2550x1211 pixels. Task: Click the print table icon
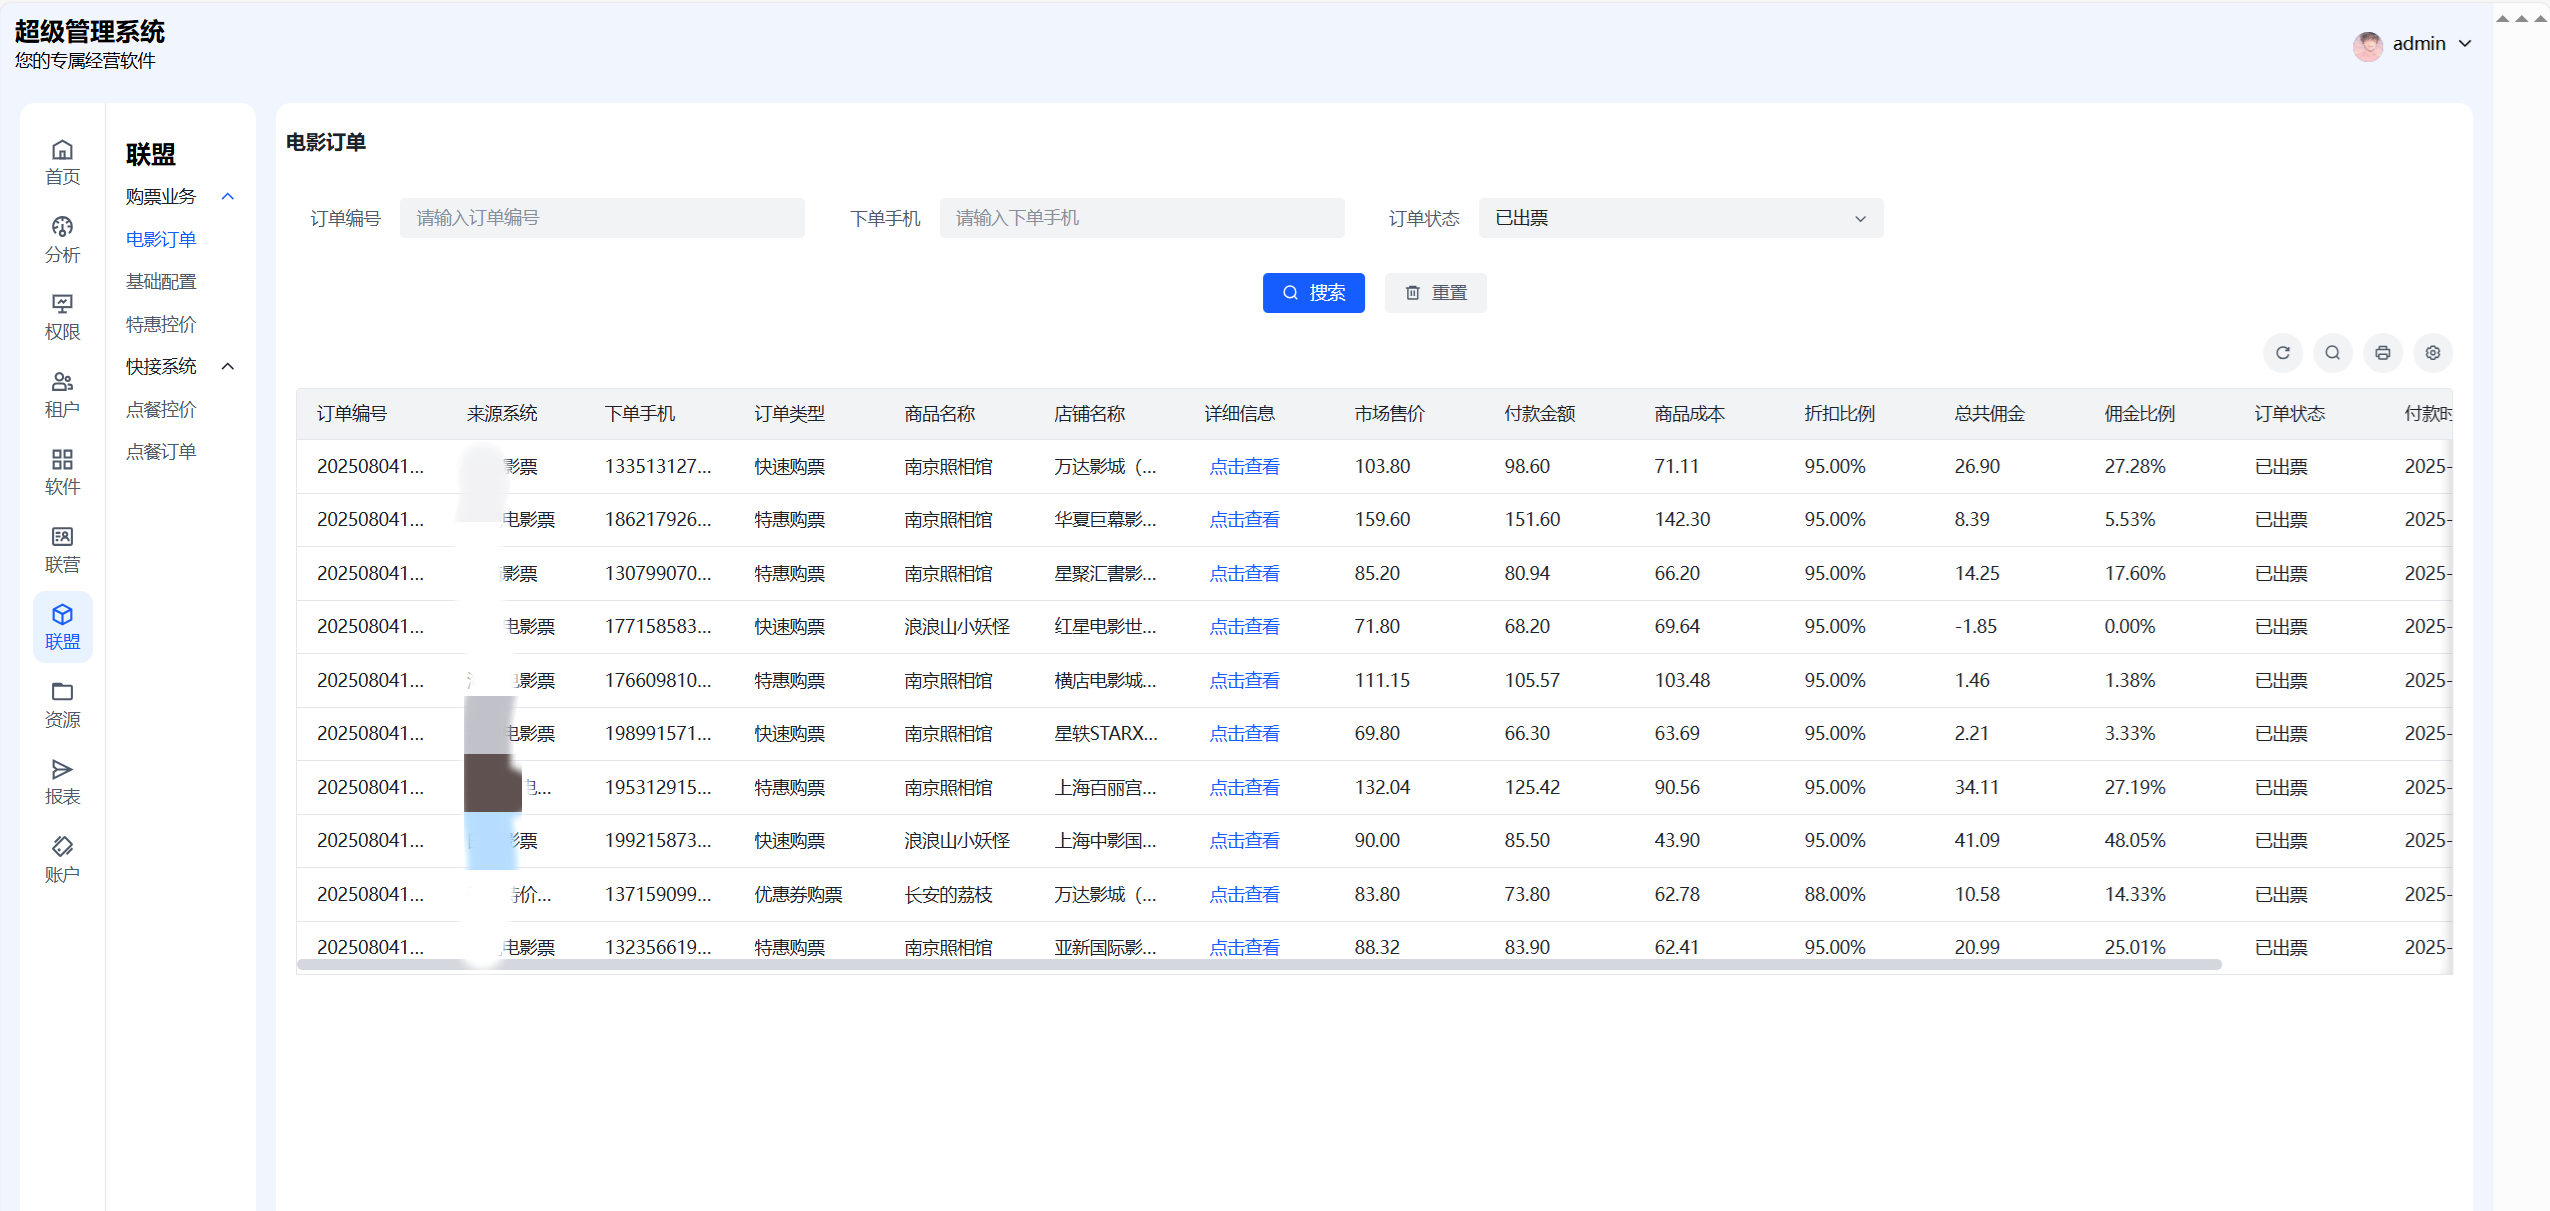(2383, 353)
